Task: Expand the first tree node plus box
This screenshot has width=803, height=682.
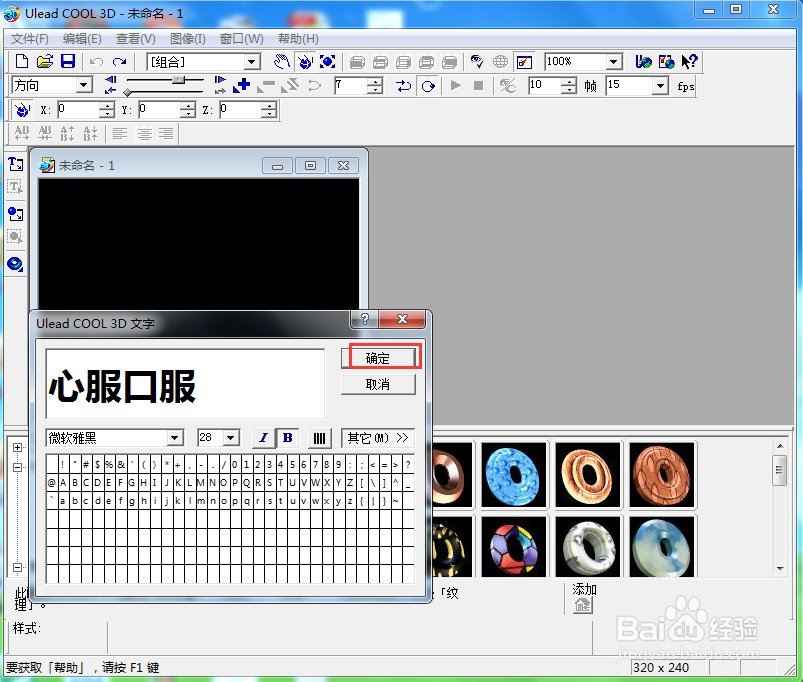Action: pyautogui.click(x=17, y=447)
